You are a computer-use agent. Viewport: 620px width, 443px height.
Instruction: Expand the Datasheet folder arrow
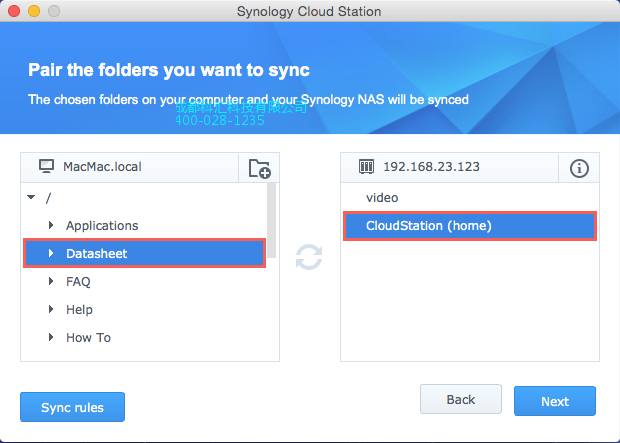(51, 254)
